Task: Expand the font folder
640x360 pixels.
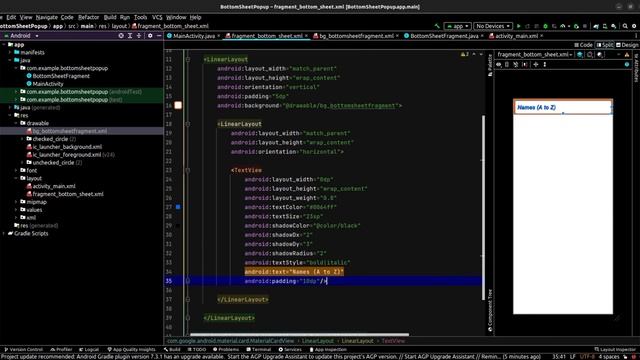Action: tap(16, 170)
